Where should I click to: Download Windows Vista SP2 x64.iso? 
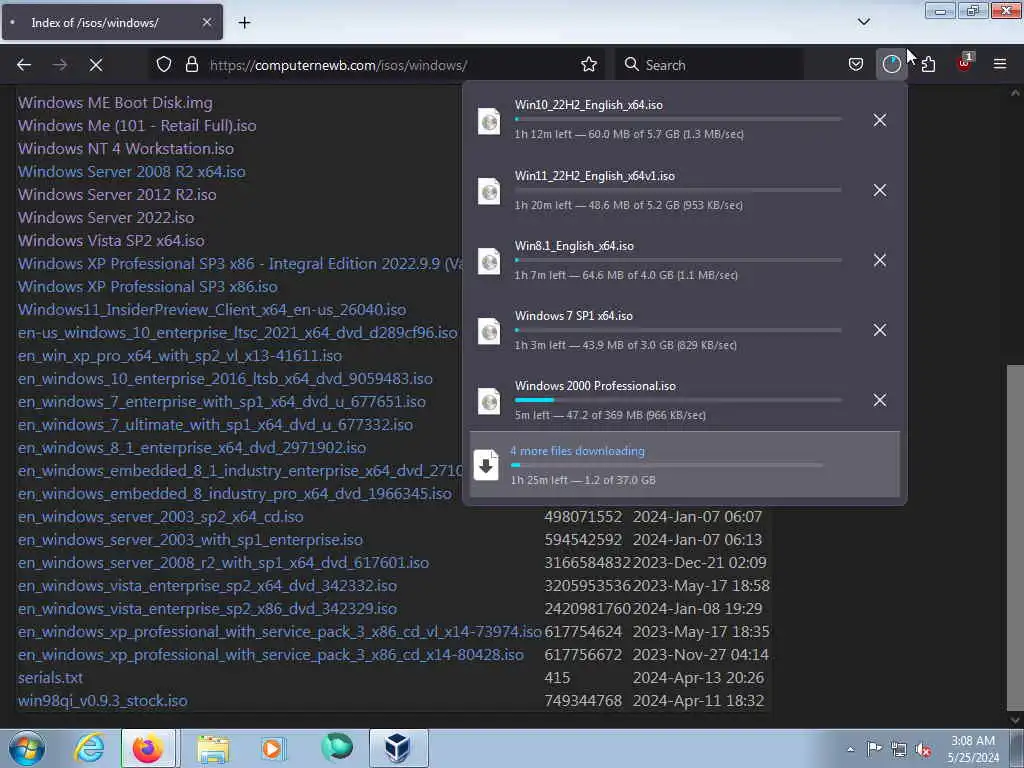click(x=111, y=241)
